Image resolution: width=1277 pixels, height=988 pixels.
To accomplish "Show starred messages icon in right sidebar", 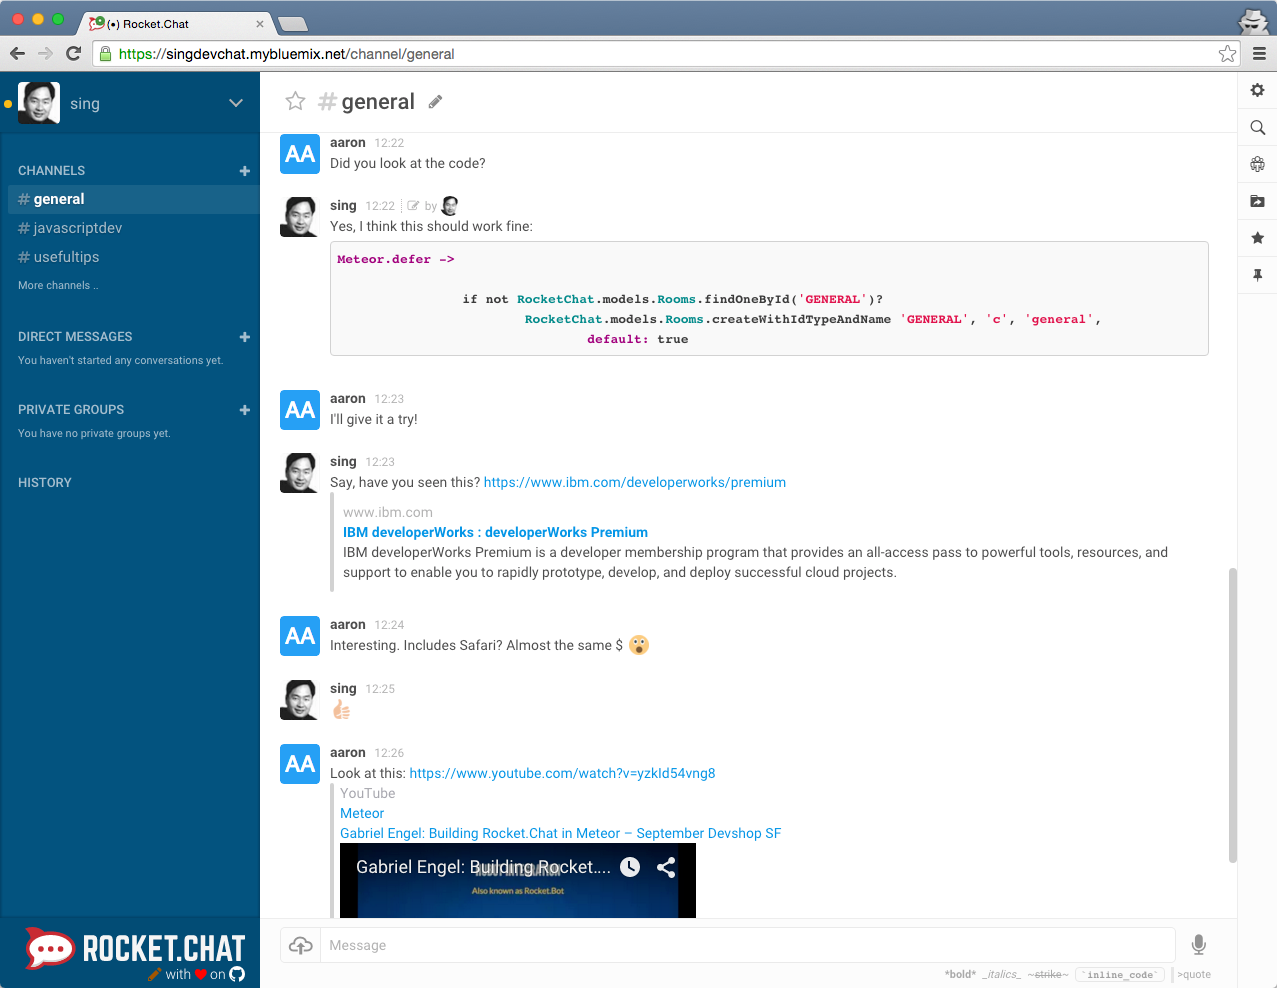I will (1257, 238).
